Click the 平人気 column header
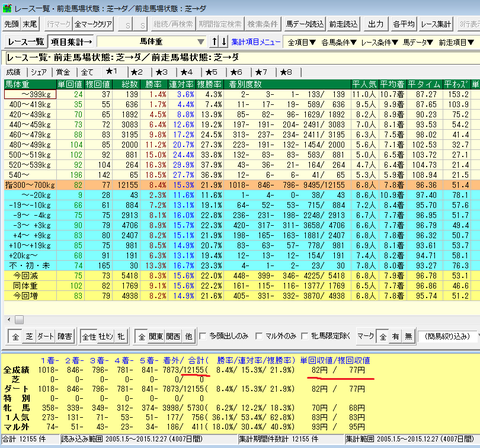 [x=365, y=84]
